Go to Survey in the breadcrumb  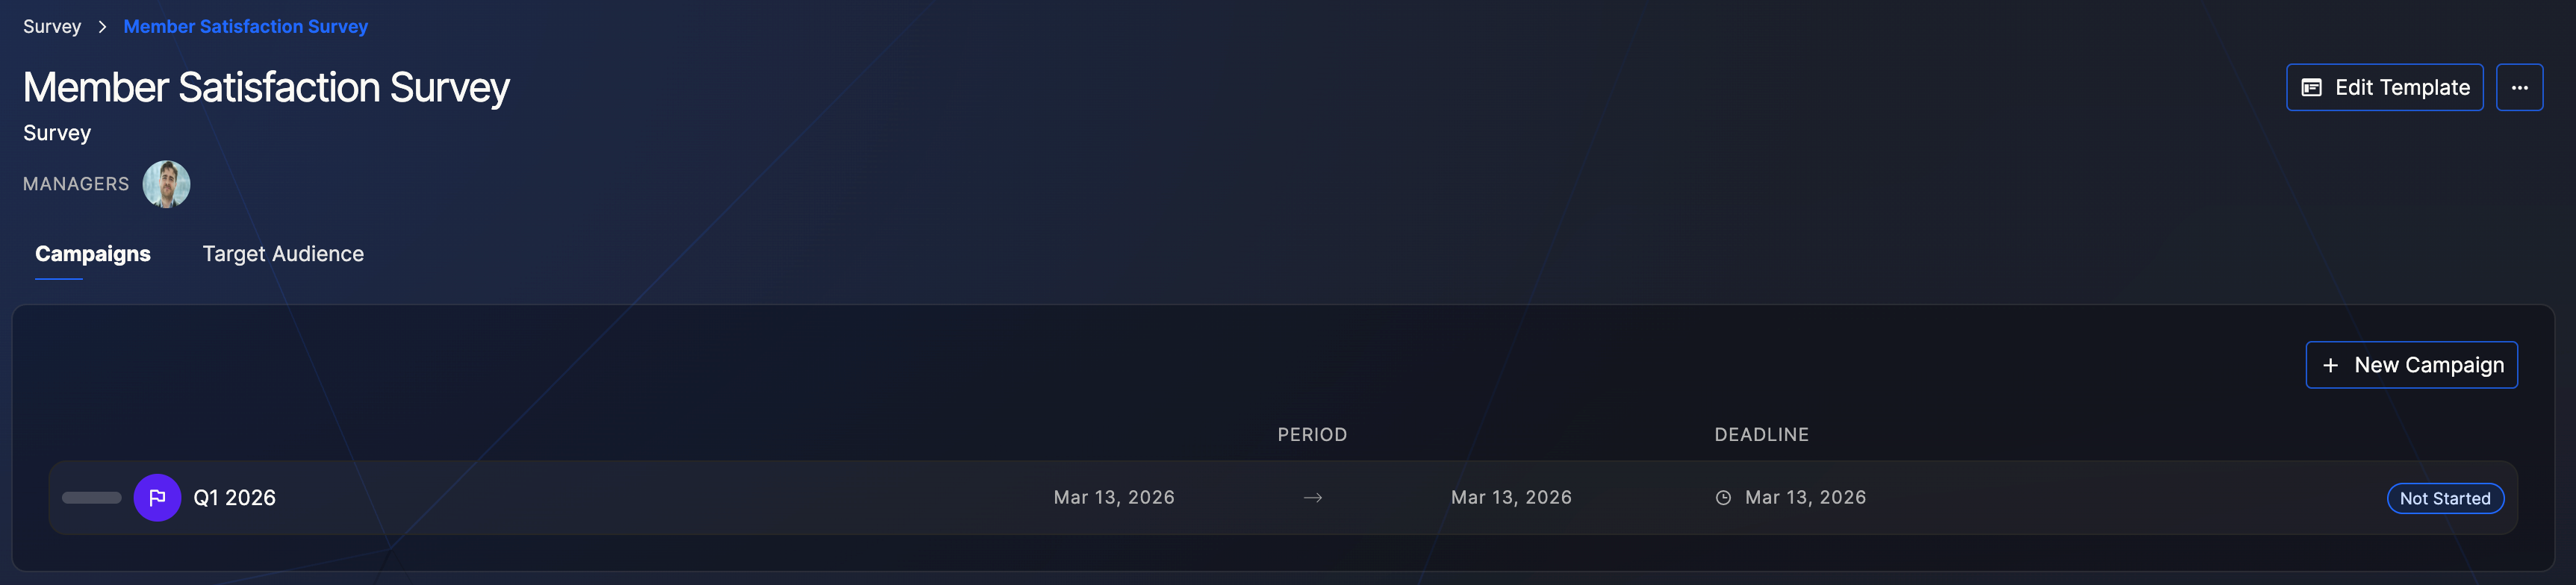(x=52, y=27)
